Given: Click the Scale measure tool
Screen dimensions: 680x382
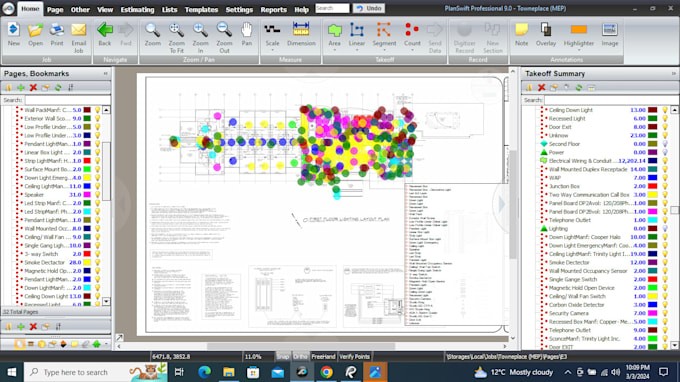Looking at the screenshot, I should click(x=272, y=34).
